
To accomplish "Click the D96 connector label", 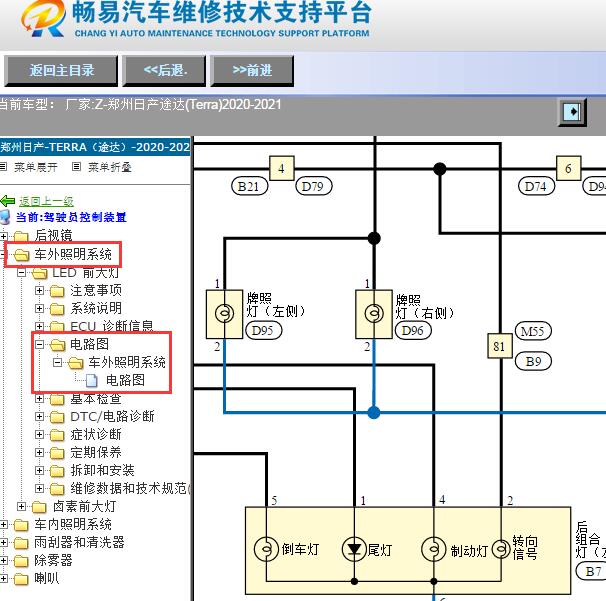I will pyautogui.click(x=413, y=331).
